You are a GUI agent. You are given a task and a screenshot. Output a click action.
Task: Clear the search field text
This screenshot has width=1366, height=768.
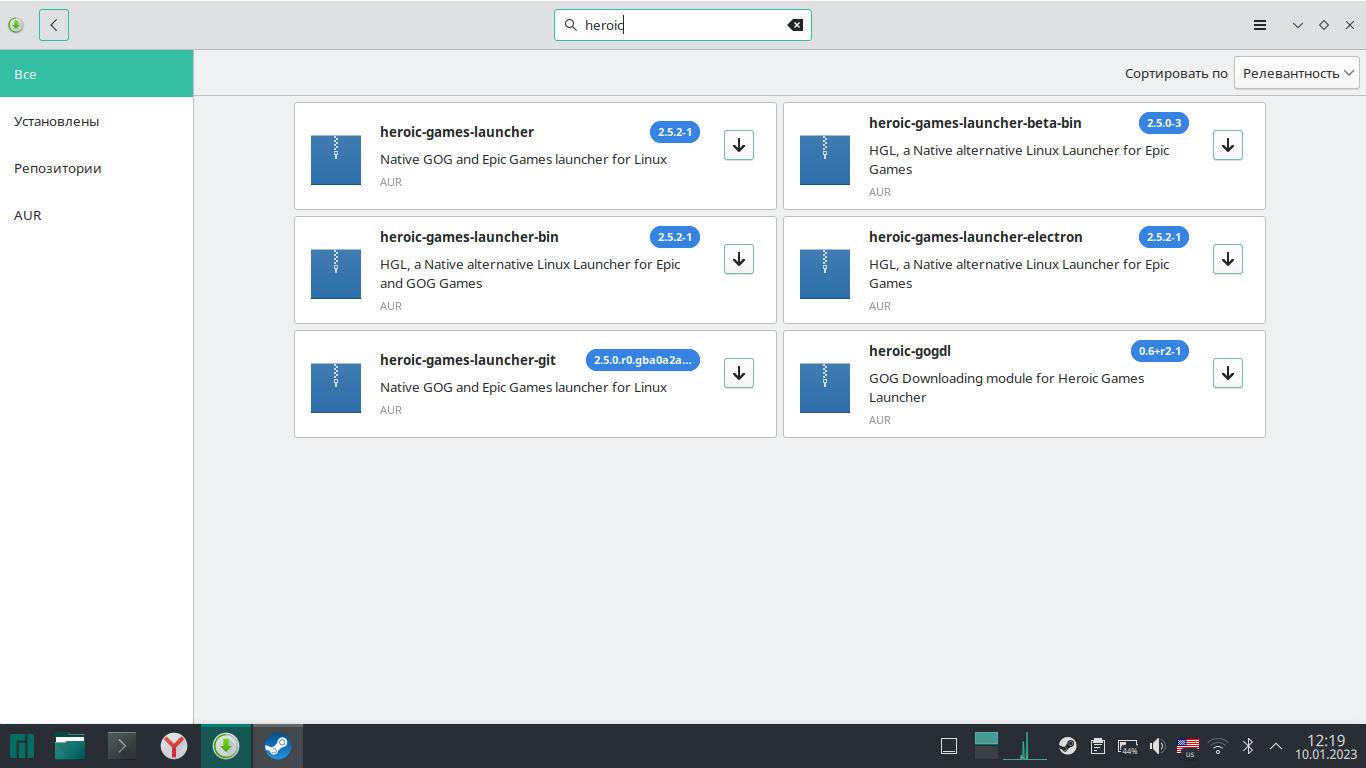click(796, 25)
